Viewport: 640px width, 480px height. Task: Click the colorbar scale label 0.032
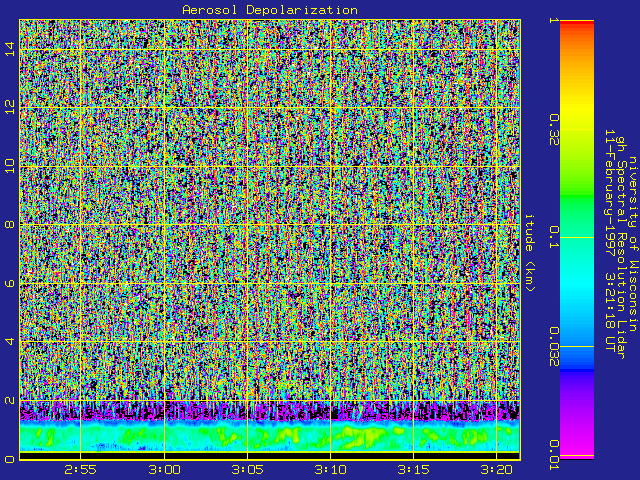pyautogui.click(x=553, y=346)
